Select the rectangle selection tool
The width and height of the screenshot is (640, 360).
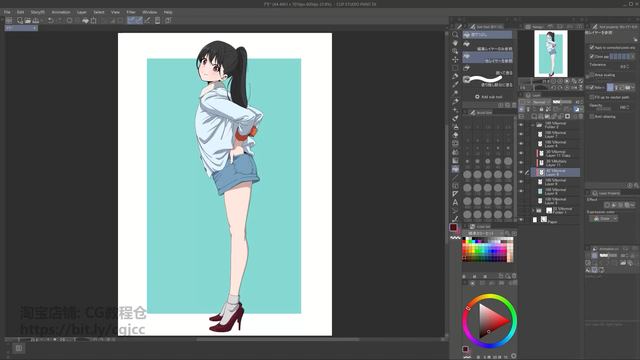(455, 68)
